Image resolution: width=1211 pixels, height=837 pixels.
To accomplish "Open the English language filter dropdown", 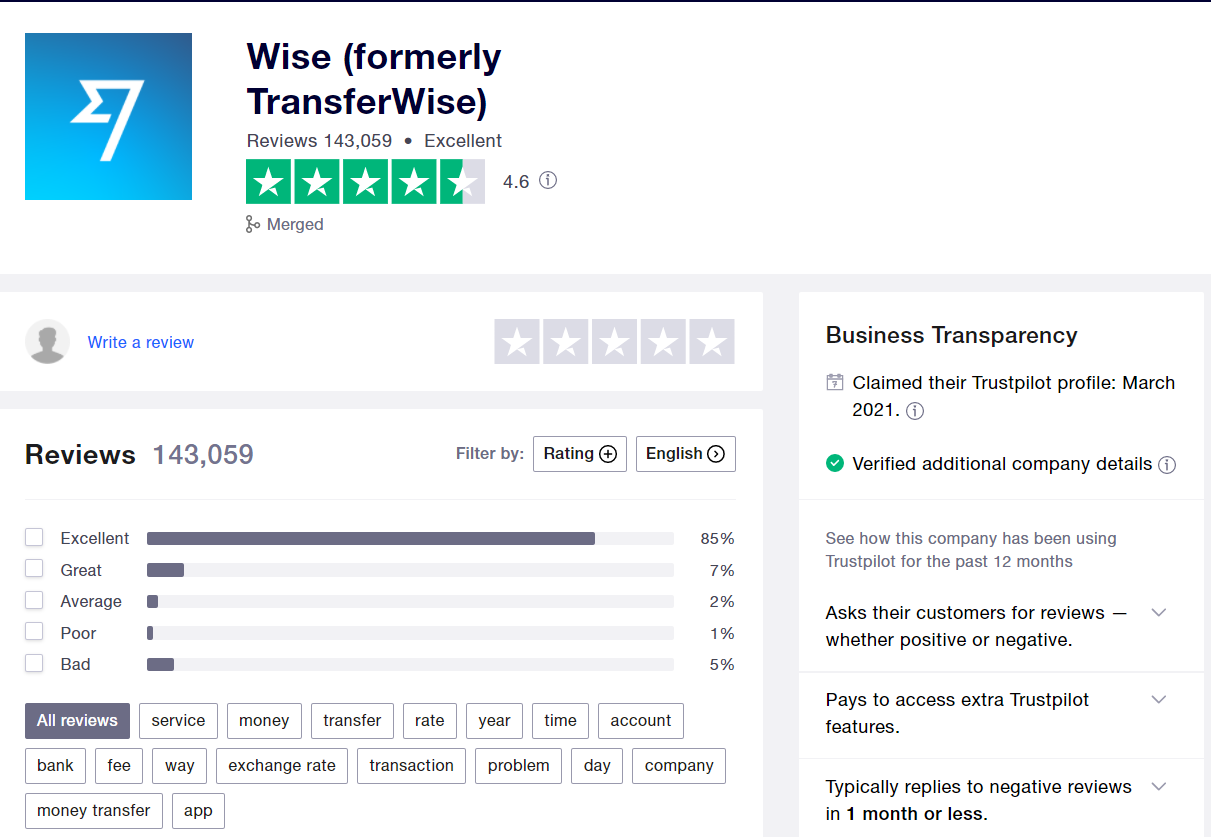I will coord(685,454).
